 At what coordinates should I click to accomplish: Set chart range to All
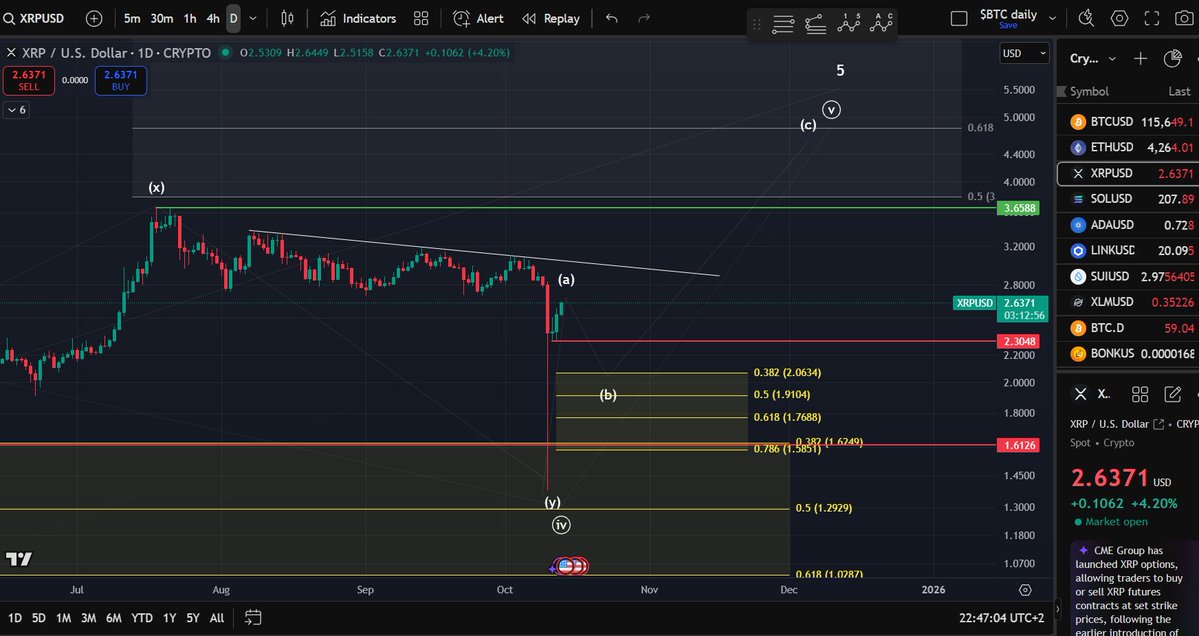pyautogui.click(x=217, y=618)
